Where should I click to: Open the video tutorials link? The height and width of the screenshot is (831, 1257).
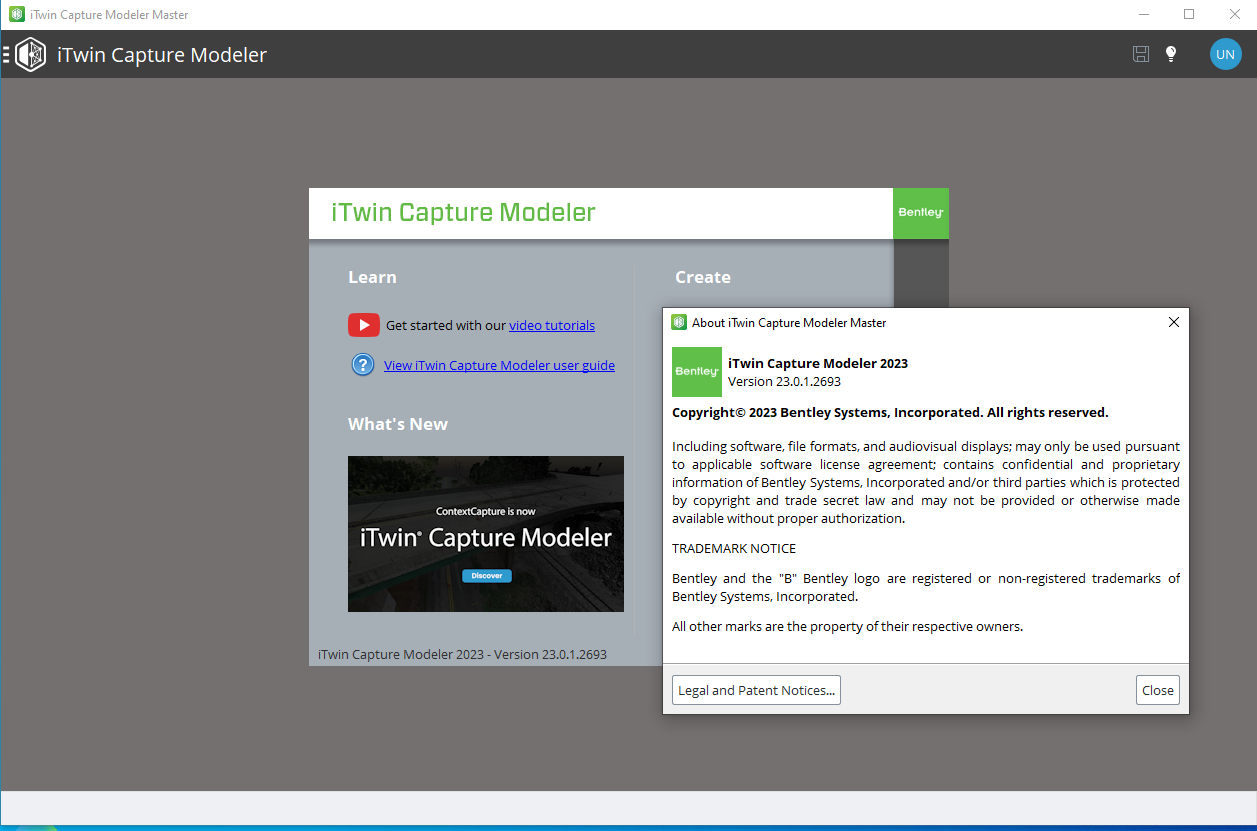pyautogui.click(x=552, y=325)
